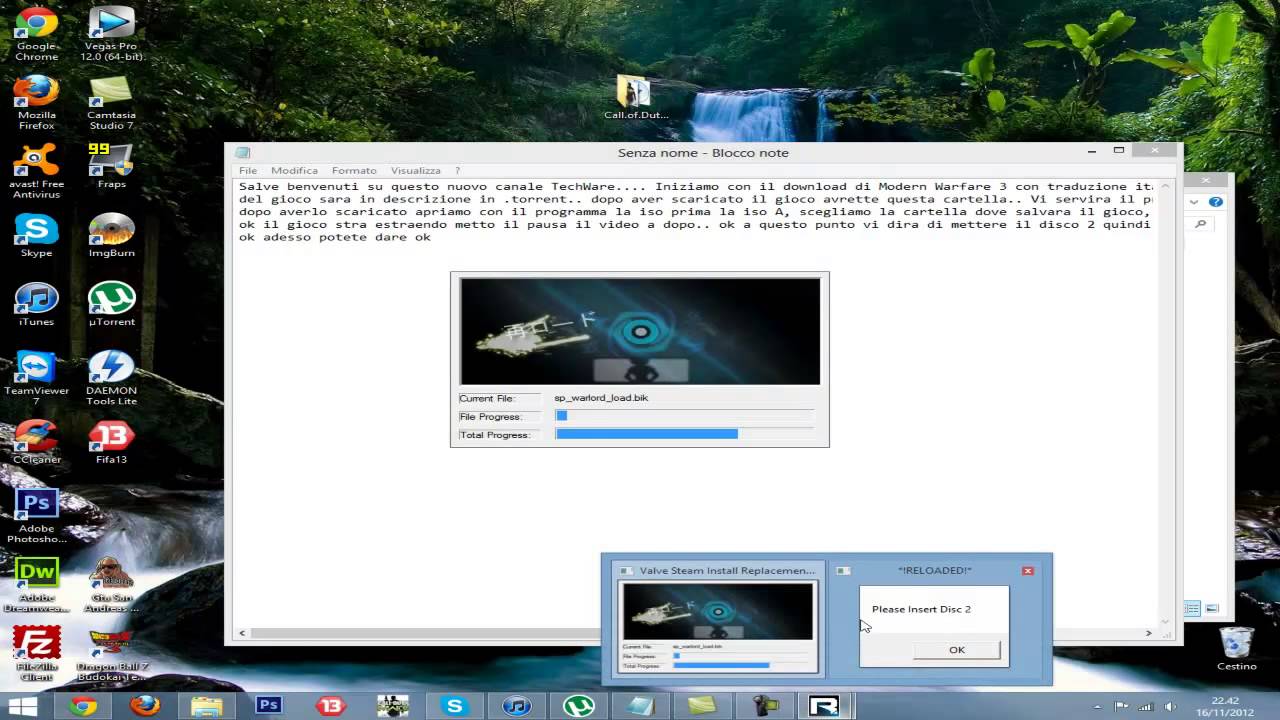
Task: Open the Visualizza menu
Action: [415, 171]
